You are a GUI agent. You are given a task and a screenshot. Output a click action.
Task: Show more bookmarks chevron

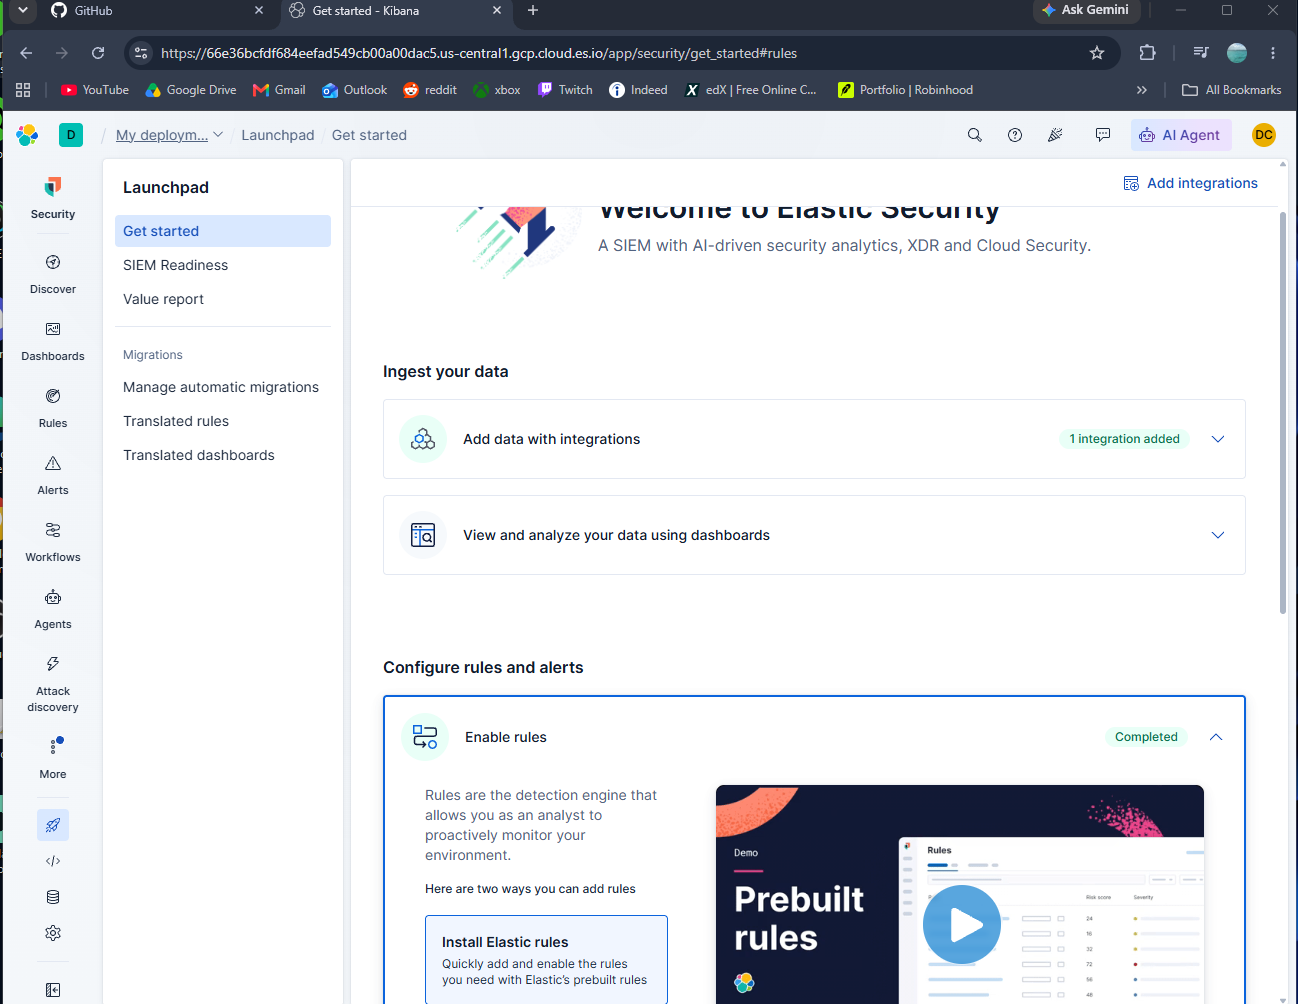point(1142,90)
